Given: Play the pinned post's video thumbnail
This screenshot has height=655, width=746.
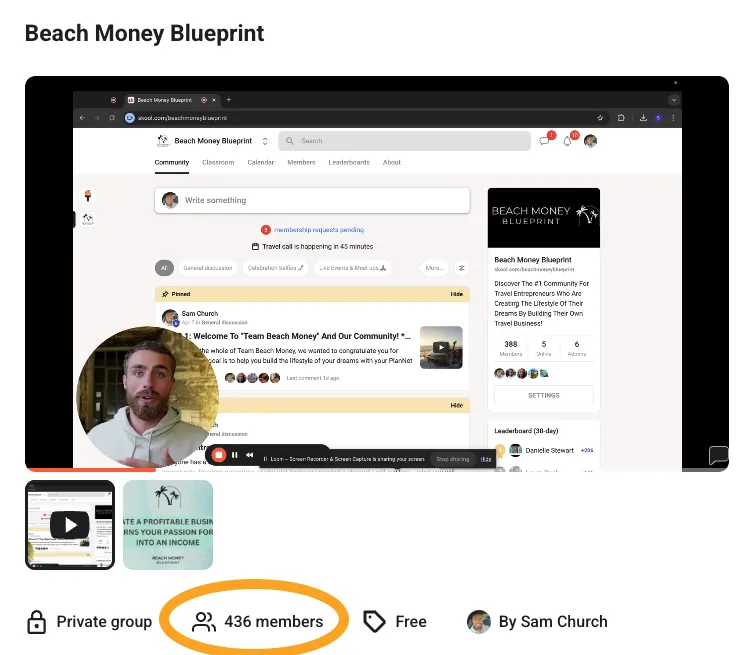Looking at the screenshot, I should pyautogui.click(x=441, y=347).
